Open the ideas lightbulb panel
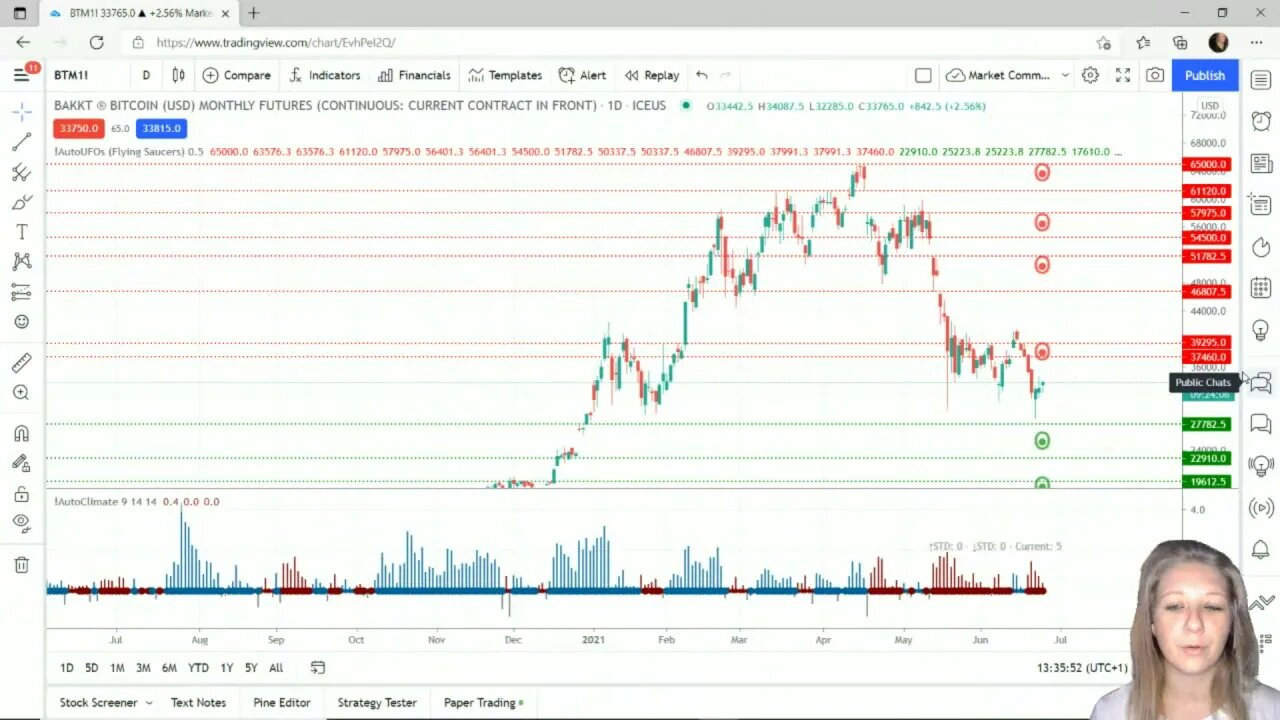 click(1260, 329)
